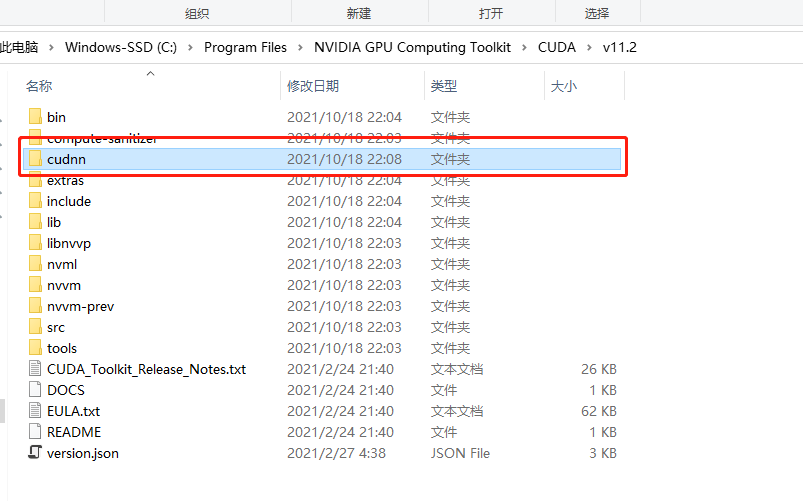Click the DOCS file name
803x501 pixels.
pyautogui.click(x=66, y=390)
